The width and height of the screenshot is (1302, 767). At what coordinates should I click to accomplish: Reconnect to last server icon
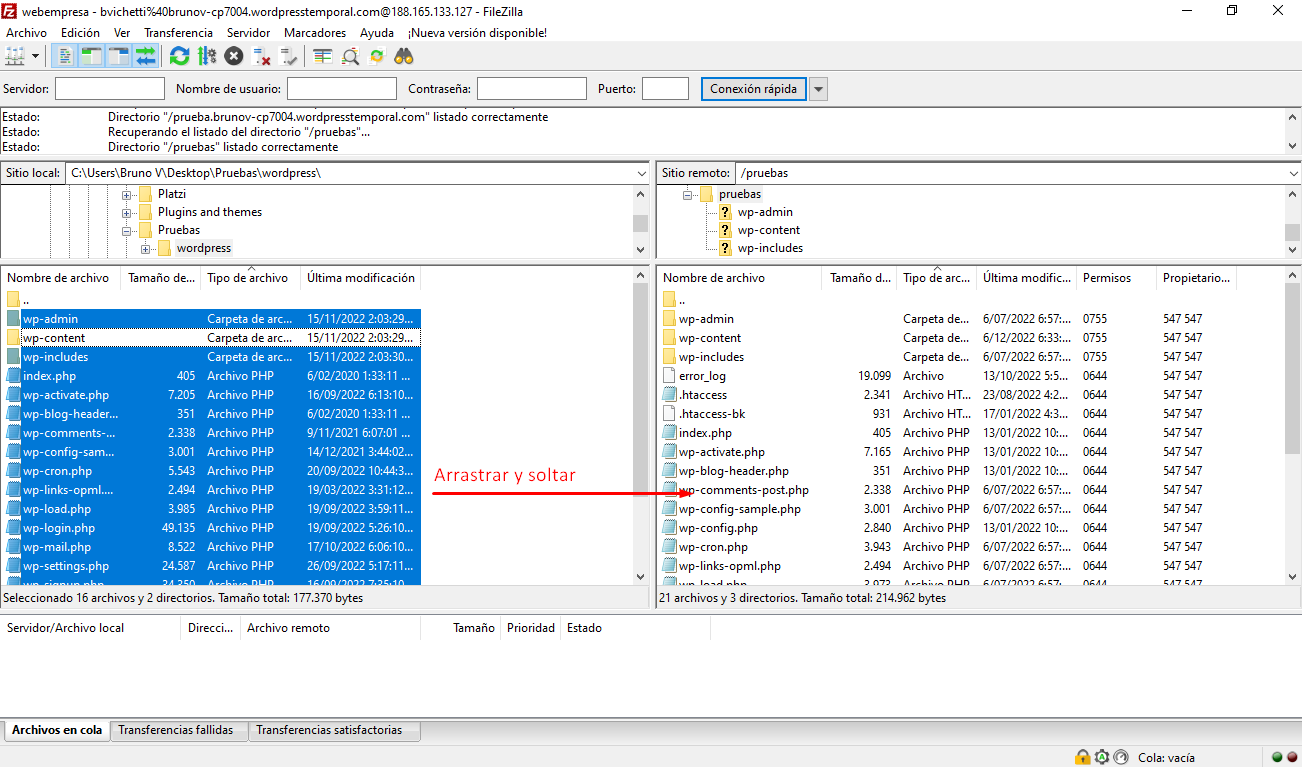(x=289, y=56)
